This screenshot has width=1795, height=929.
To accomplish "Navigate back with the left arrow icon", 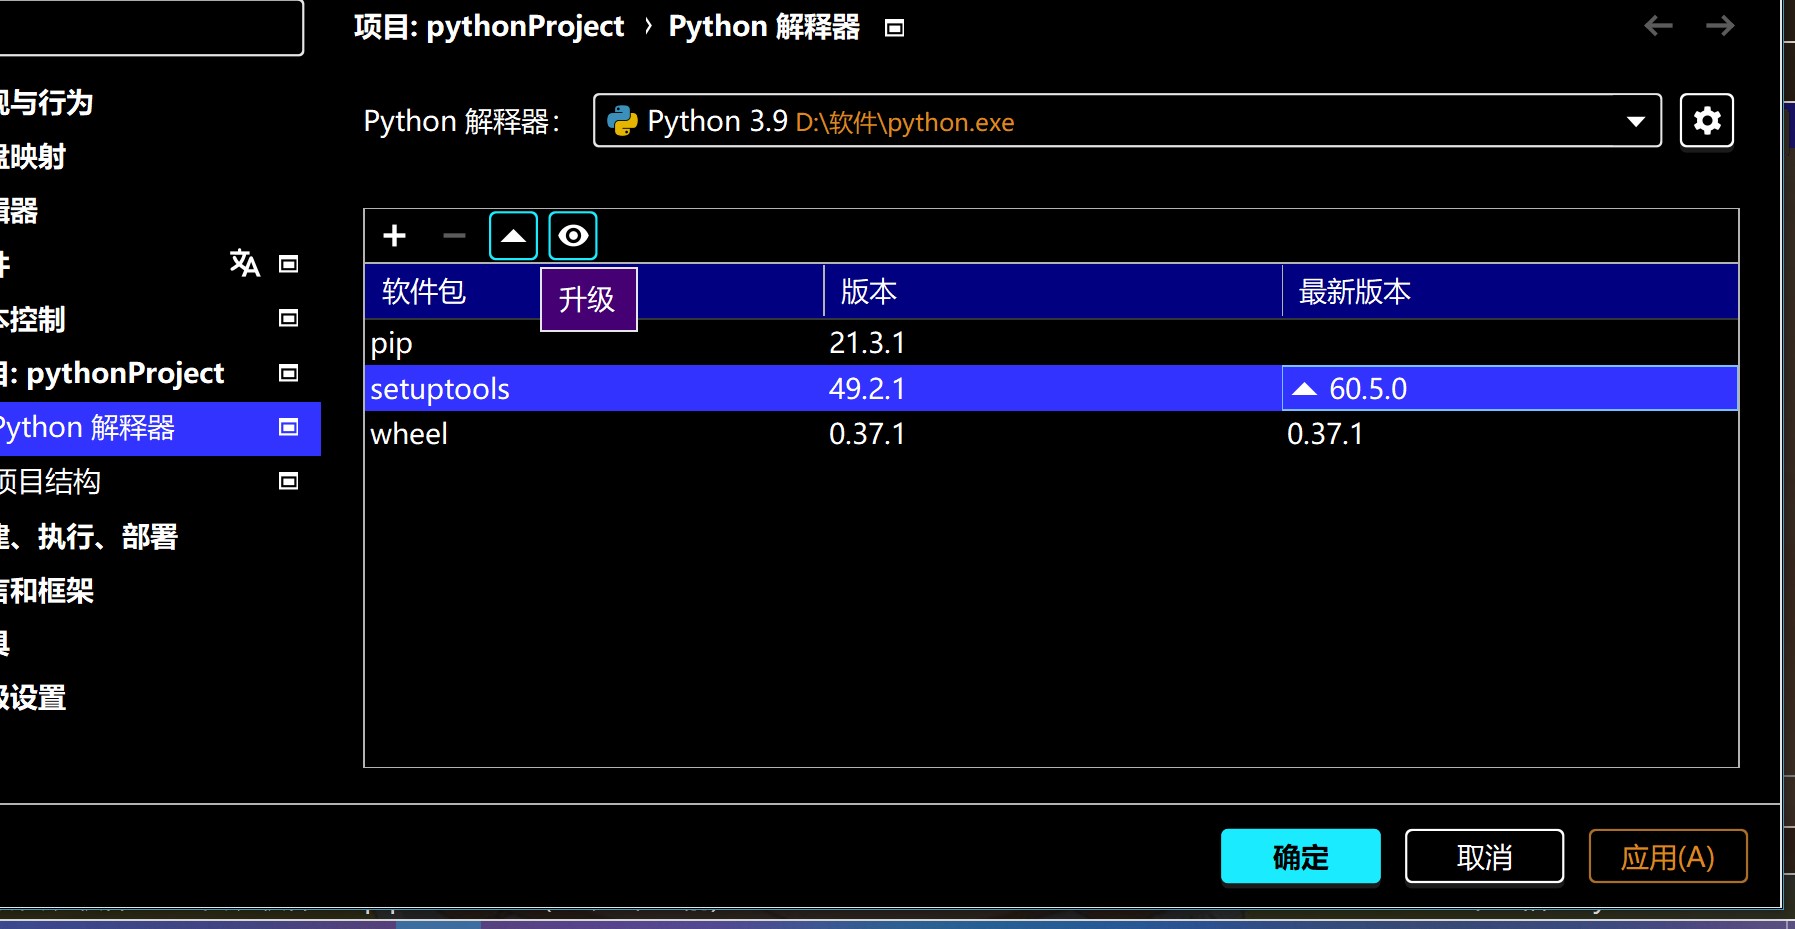I will (x=1658, y=26).
